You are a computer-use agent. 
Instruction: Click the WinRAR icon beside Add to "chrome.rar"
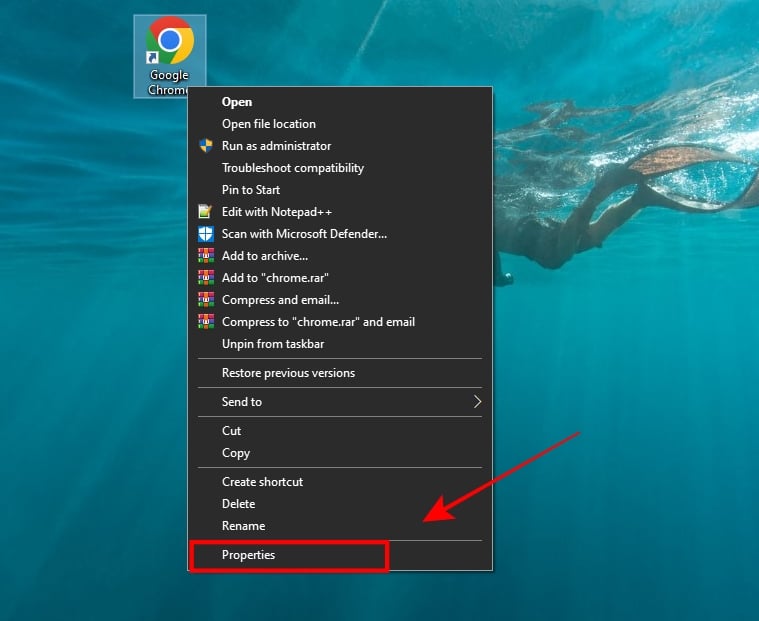[x=206, y=278]
